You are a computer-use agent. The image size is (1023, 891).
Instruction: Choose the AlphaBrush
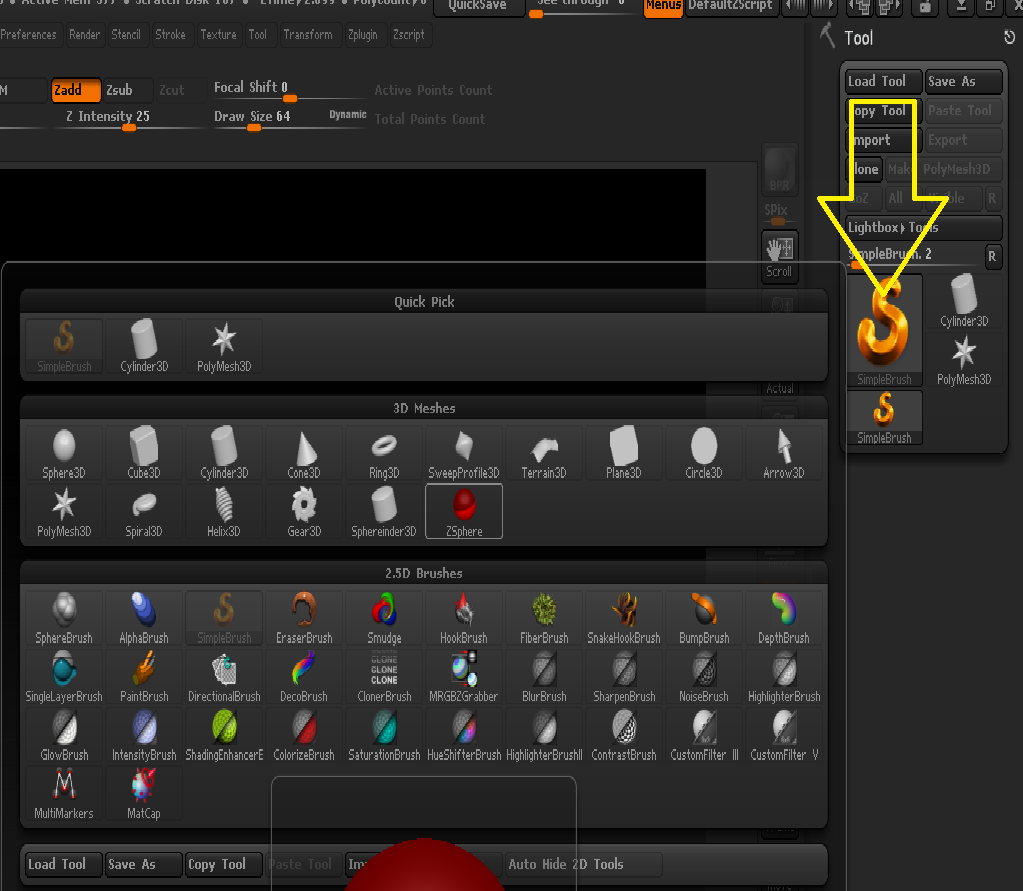click(144, 618)
